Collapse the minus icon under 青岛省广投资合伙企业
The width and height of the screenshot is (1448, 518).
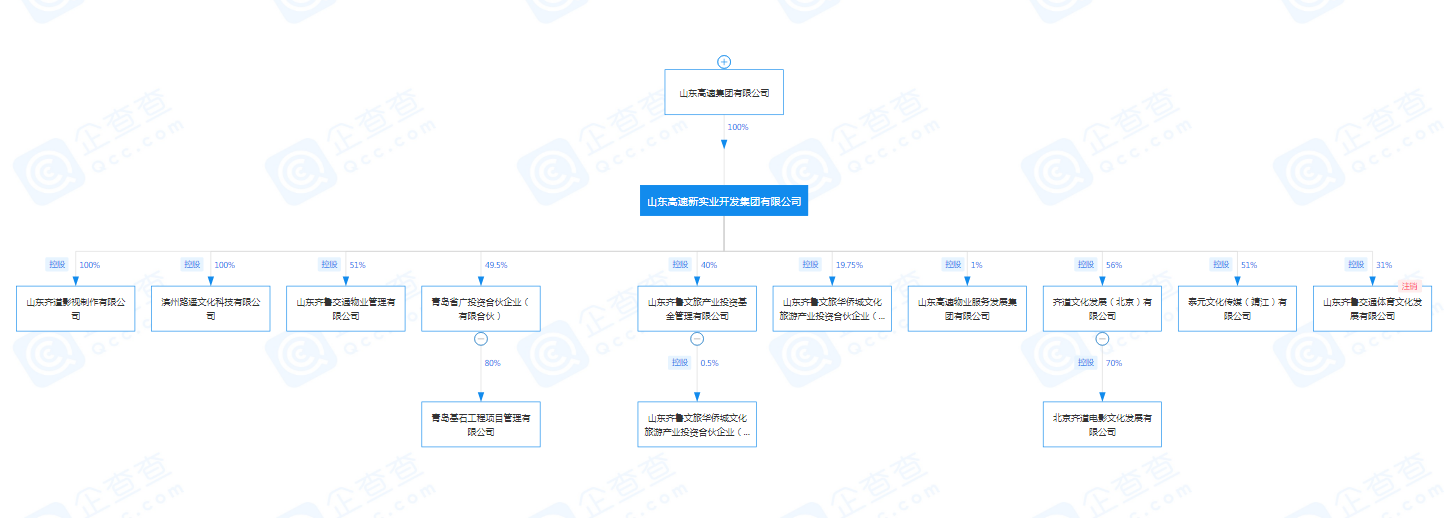click(x=480, y=339)
